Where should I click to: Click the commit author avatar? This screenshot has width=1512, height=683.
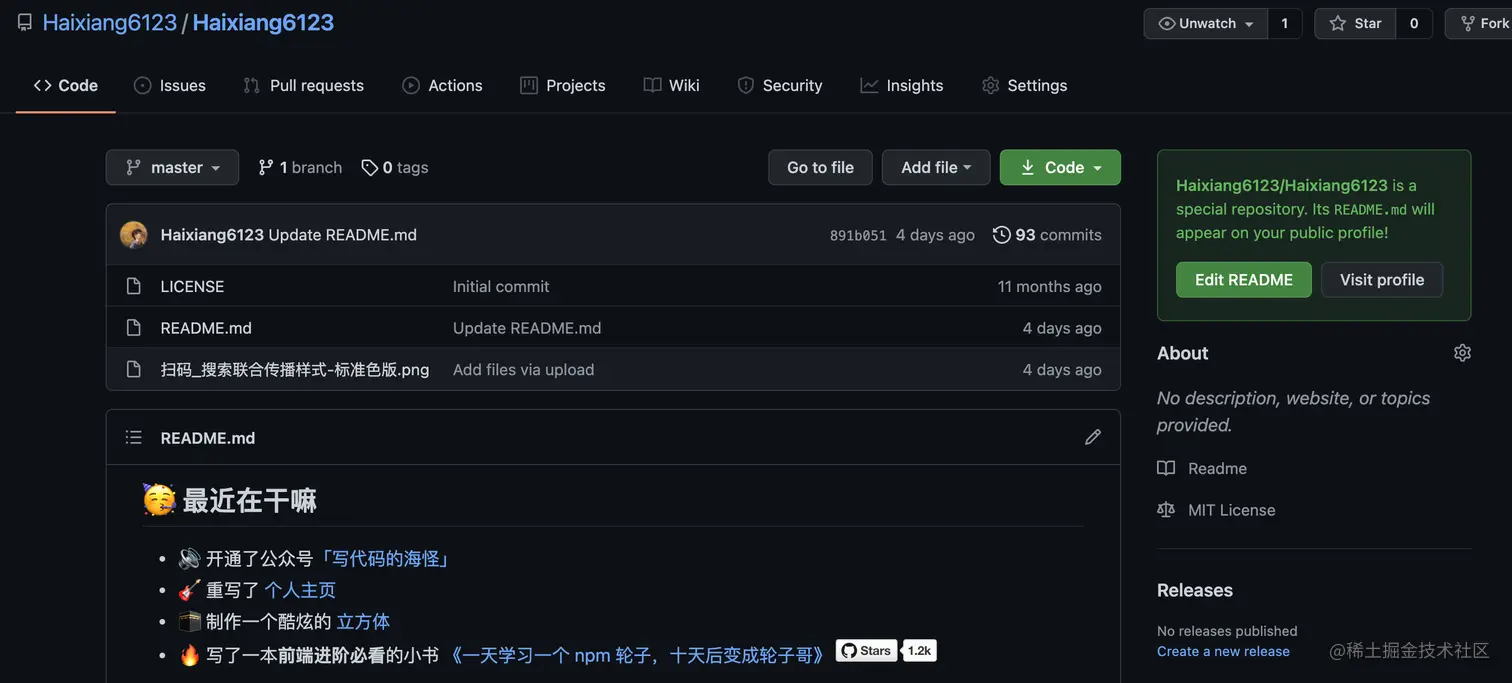pos(134,235)
